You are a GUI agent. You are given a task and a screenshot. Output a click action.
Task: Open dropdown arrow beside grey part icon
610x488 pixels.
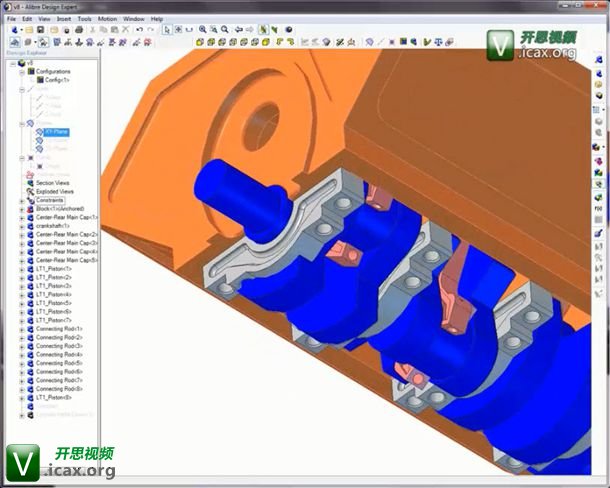pyautogui.click(x=35, y=42)
